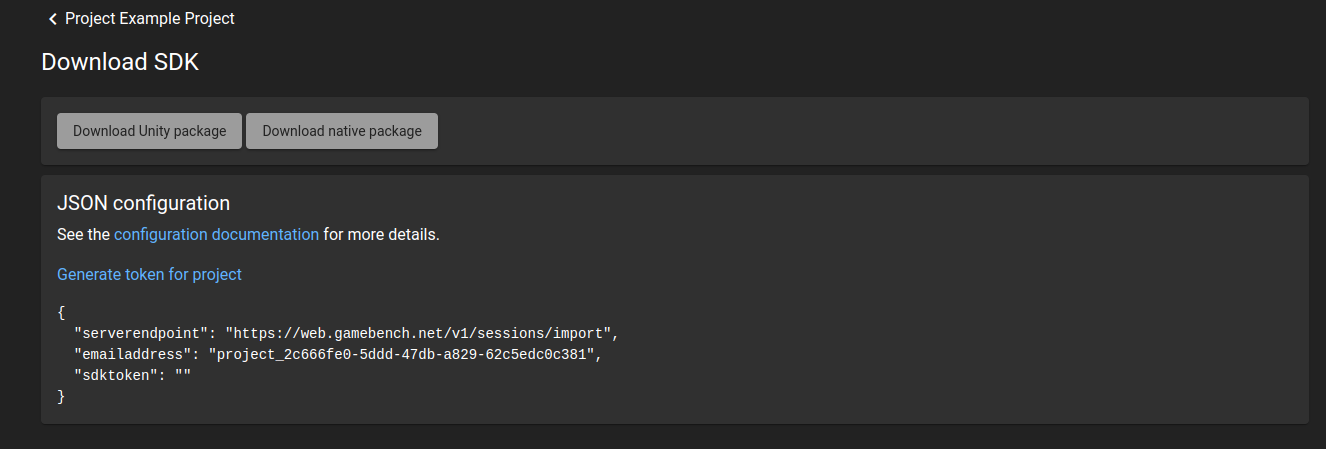Click empty area right of Download native package
The image size is (1326, 449).
870,131
